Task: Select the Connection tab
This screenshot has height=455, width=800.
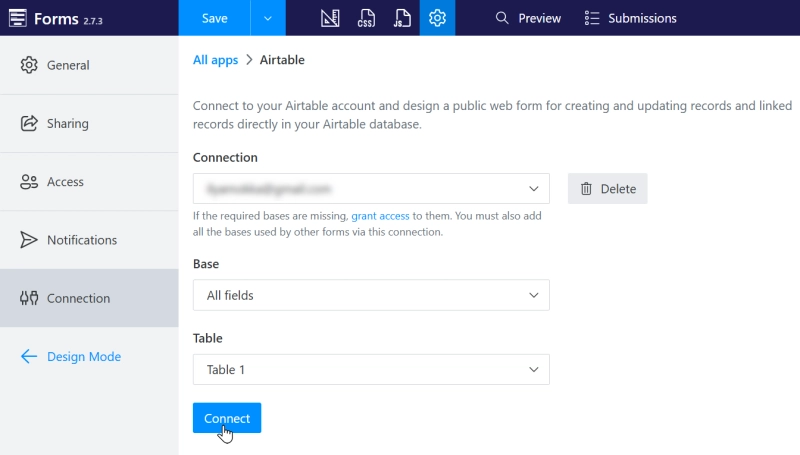Action: [89, 298]
